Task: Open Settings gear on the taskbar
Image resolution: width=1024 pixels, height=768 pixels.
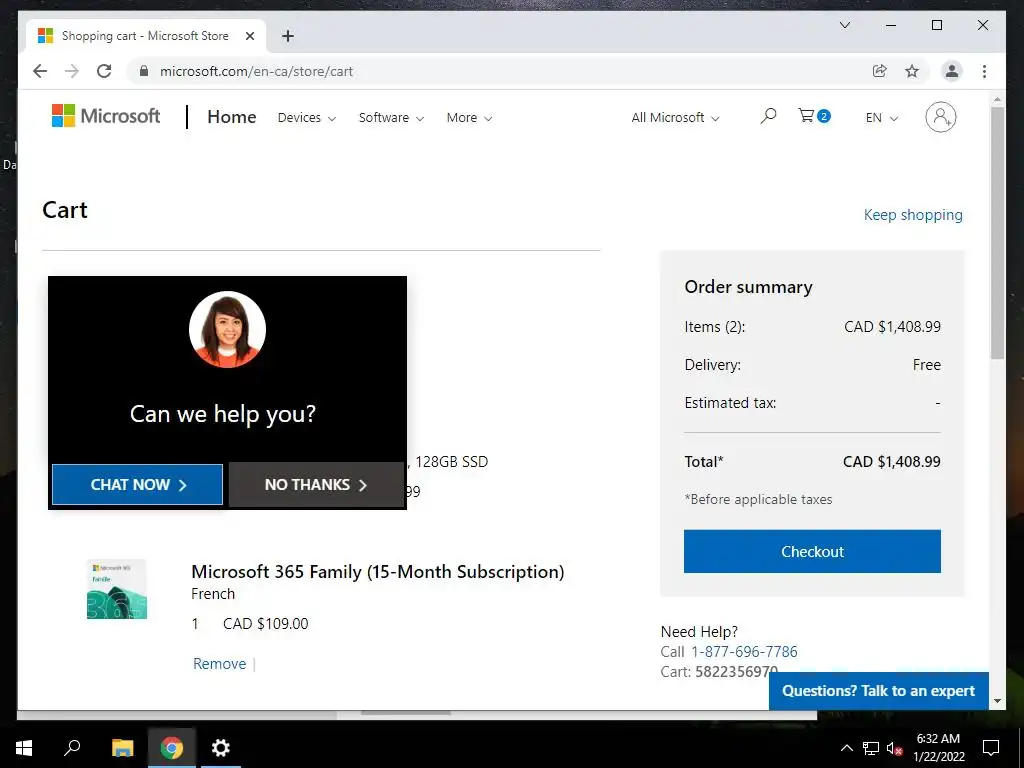Action: coord(221,748)
